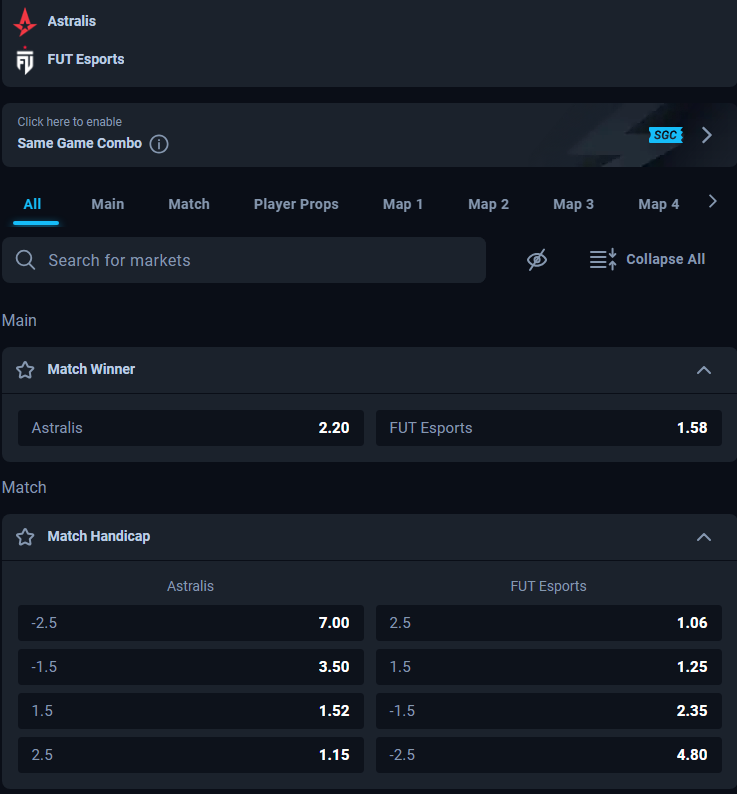Select FUT Esports -2.5 handicap at 4.80
This screenshot has height=794, width=737.
pyautogui.click(x=549, y=755)
